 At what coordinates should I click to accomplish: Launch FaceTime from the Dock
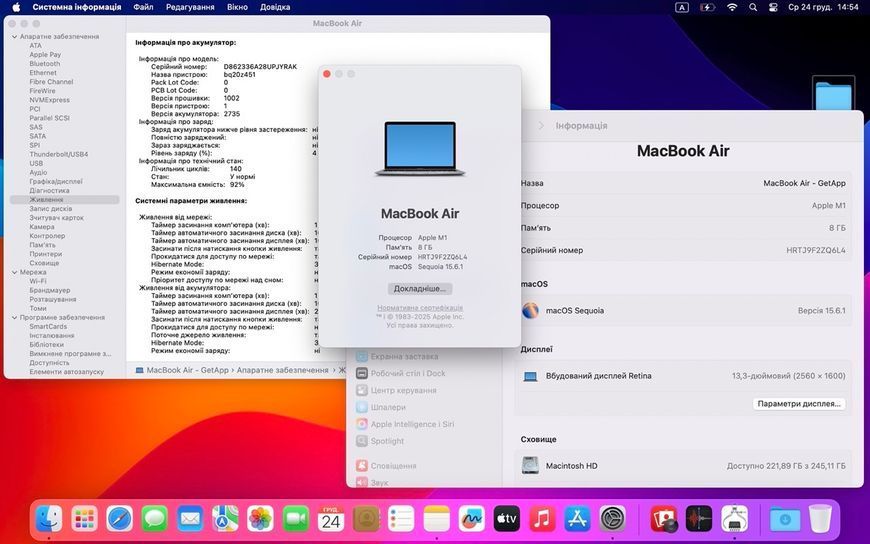(296, 520)
